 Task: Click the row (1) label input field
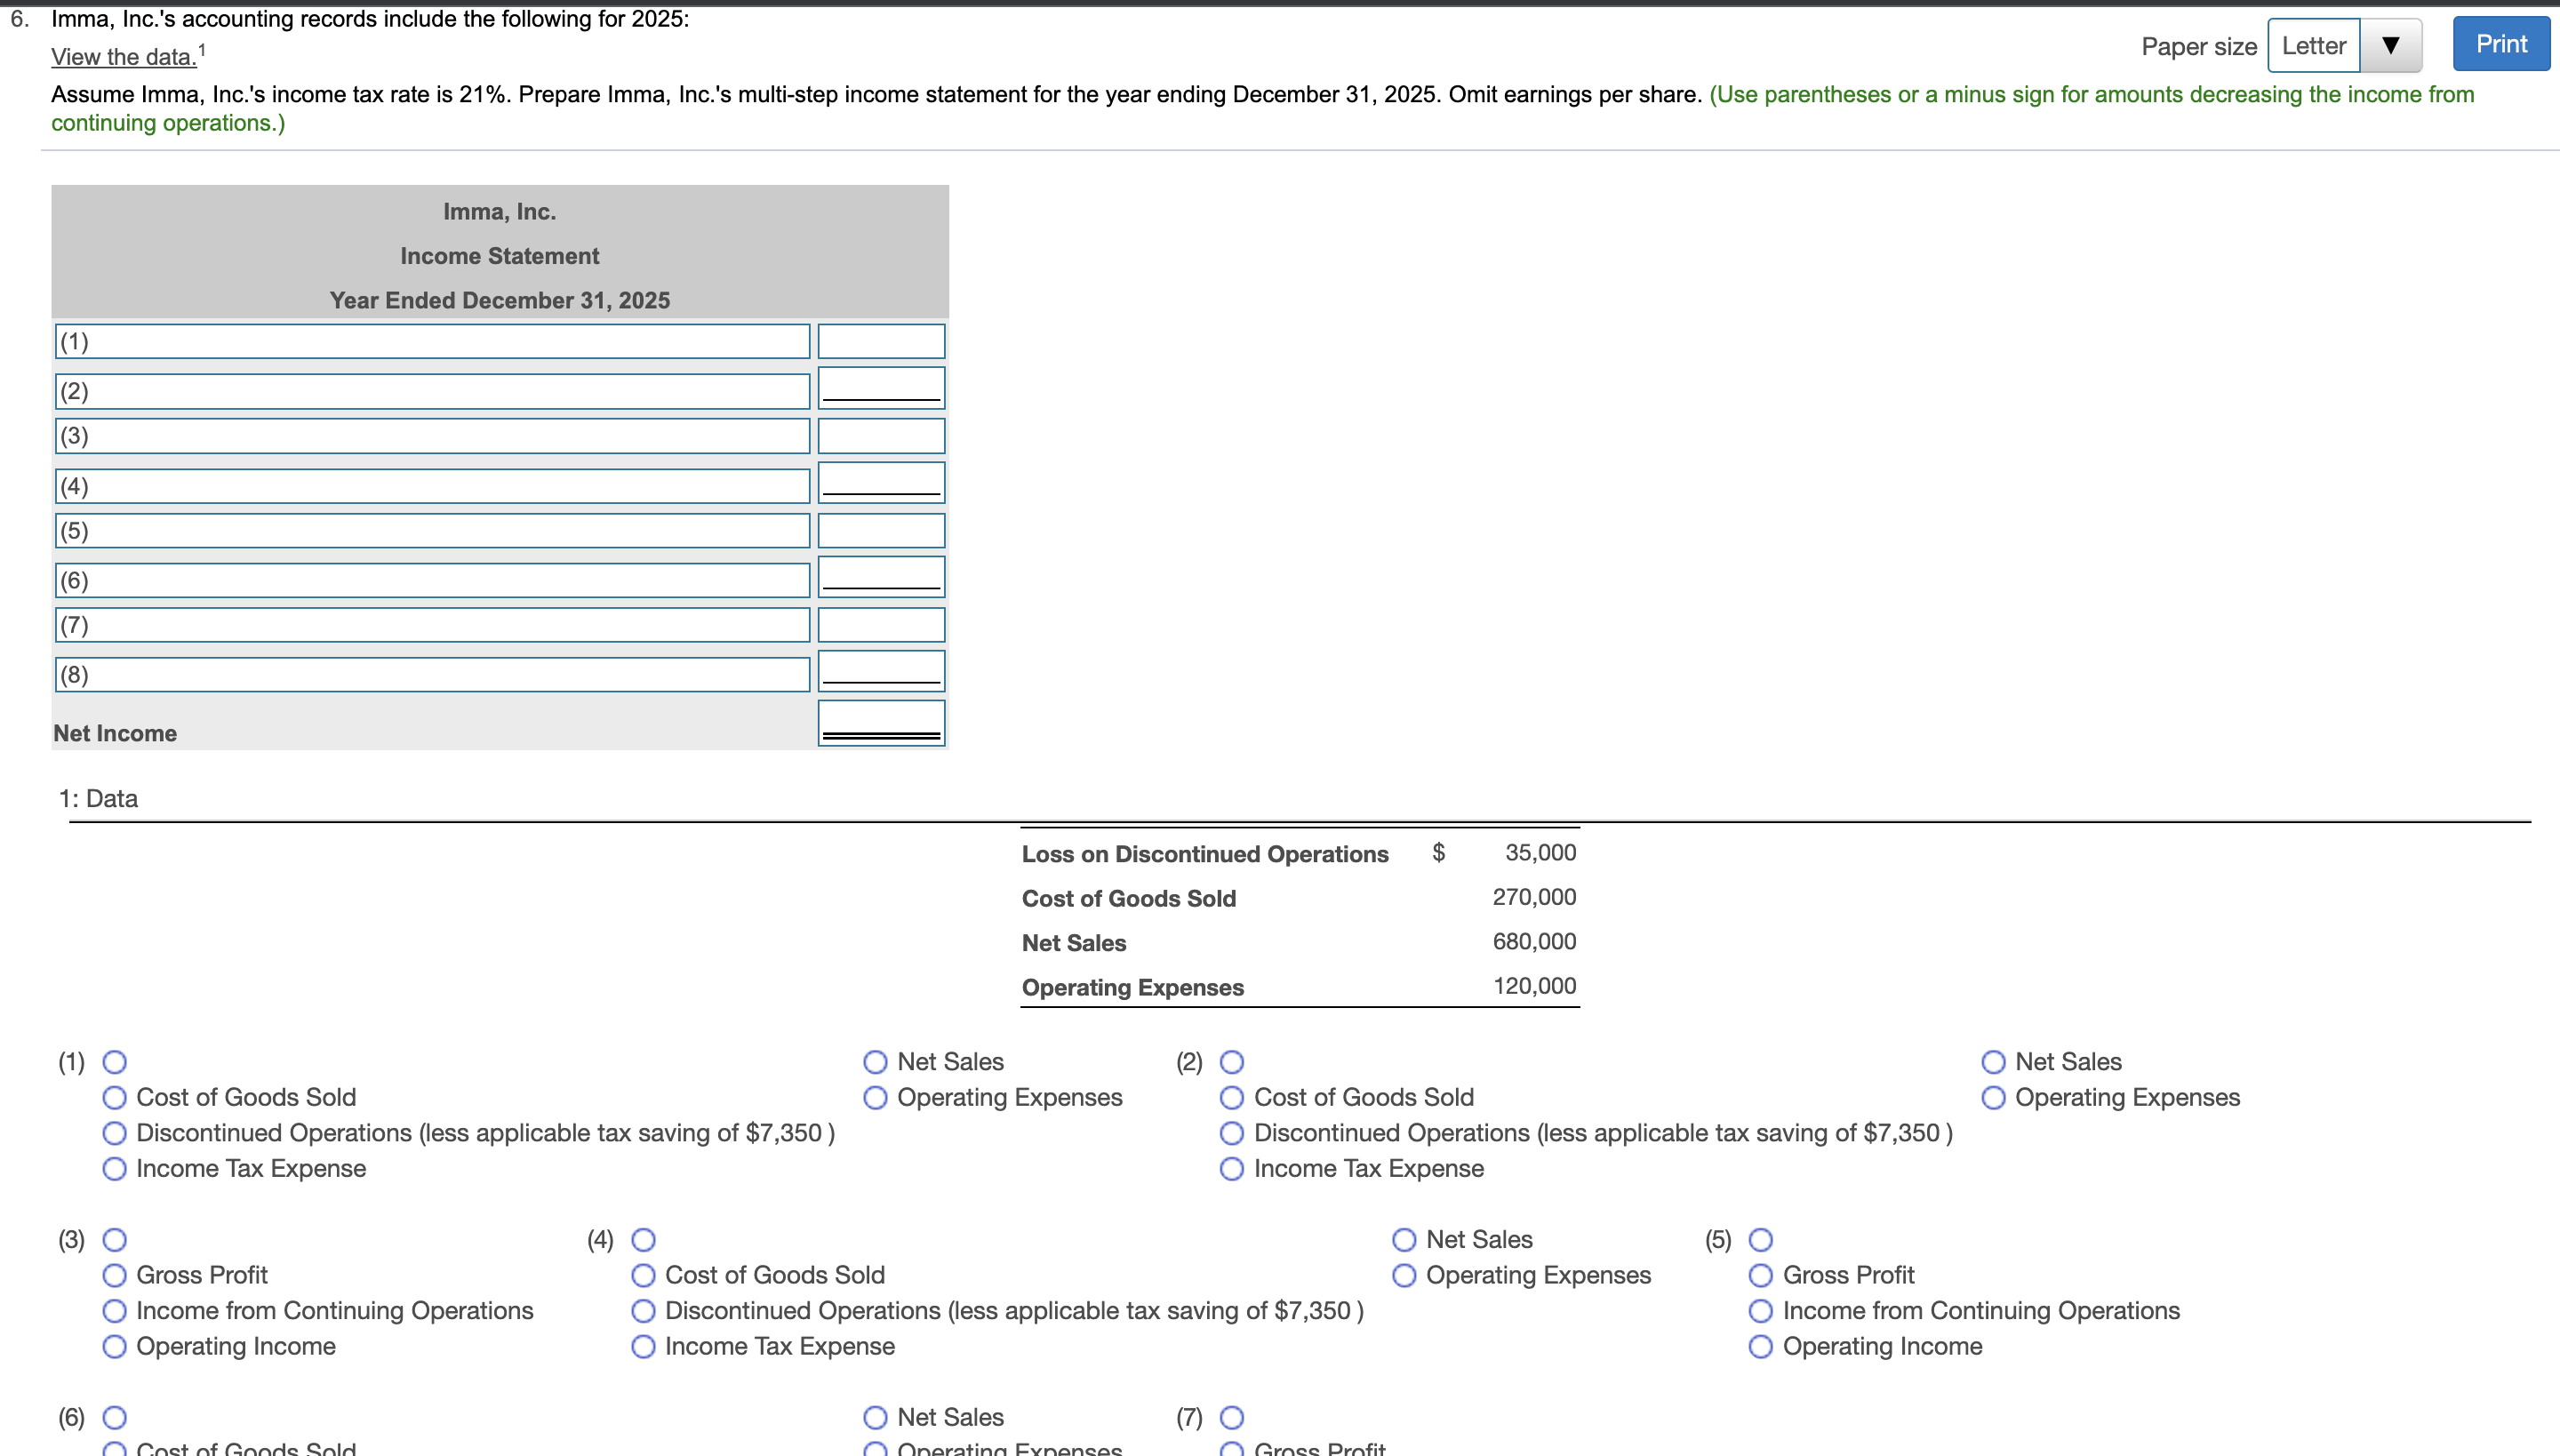pos(432,342)
